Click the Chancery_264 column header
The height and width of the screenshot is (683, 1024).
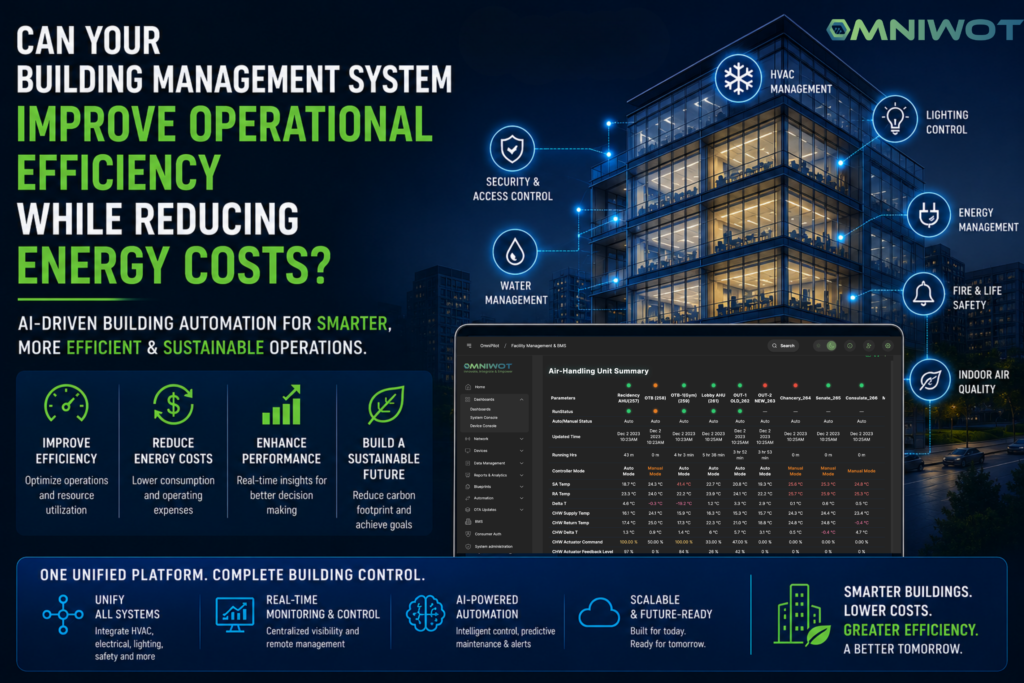pos(795,398)
